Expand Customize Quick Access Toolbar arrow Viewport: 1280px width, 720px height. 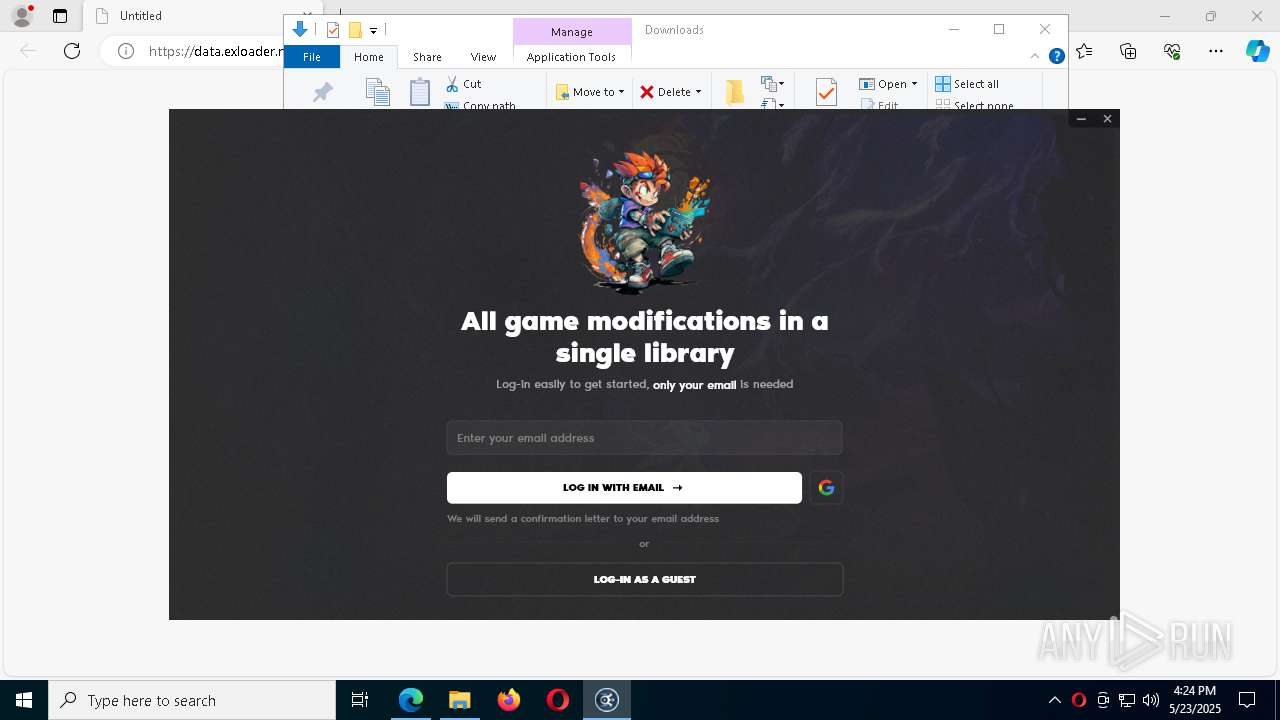(373, 31)
